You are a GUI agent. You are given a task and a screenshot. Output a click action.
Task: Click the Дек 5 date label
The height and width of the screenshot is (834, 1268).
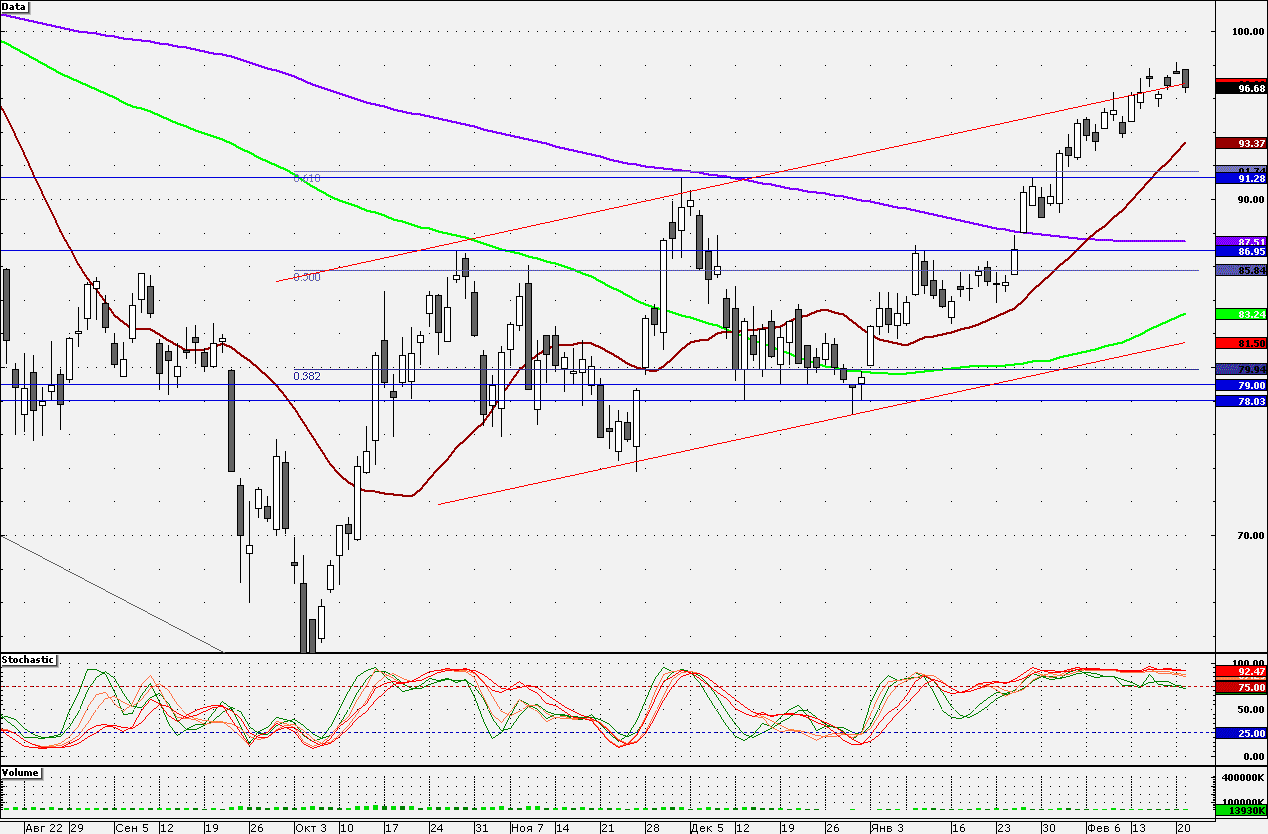coord(706,828)
